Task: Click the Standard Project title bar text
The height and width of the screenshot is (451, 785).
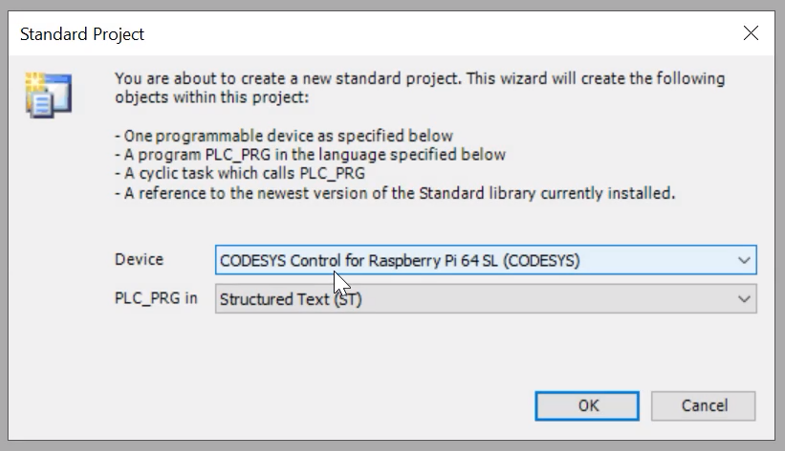Action: tap(82, 34)
